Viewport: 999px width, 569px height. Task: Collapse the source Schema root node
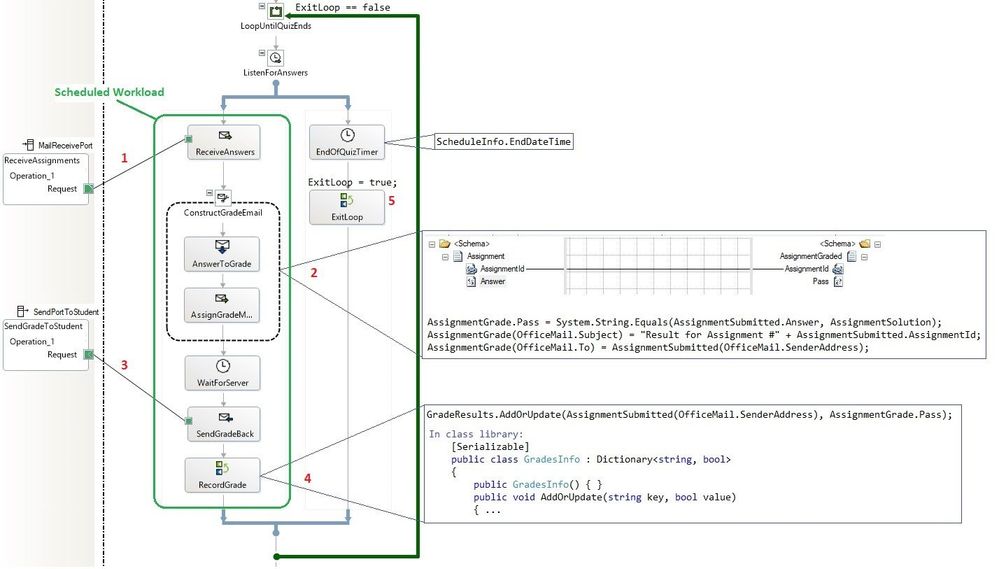point(431,244)
